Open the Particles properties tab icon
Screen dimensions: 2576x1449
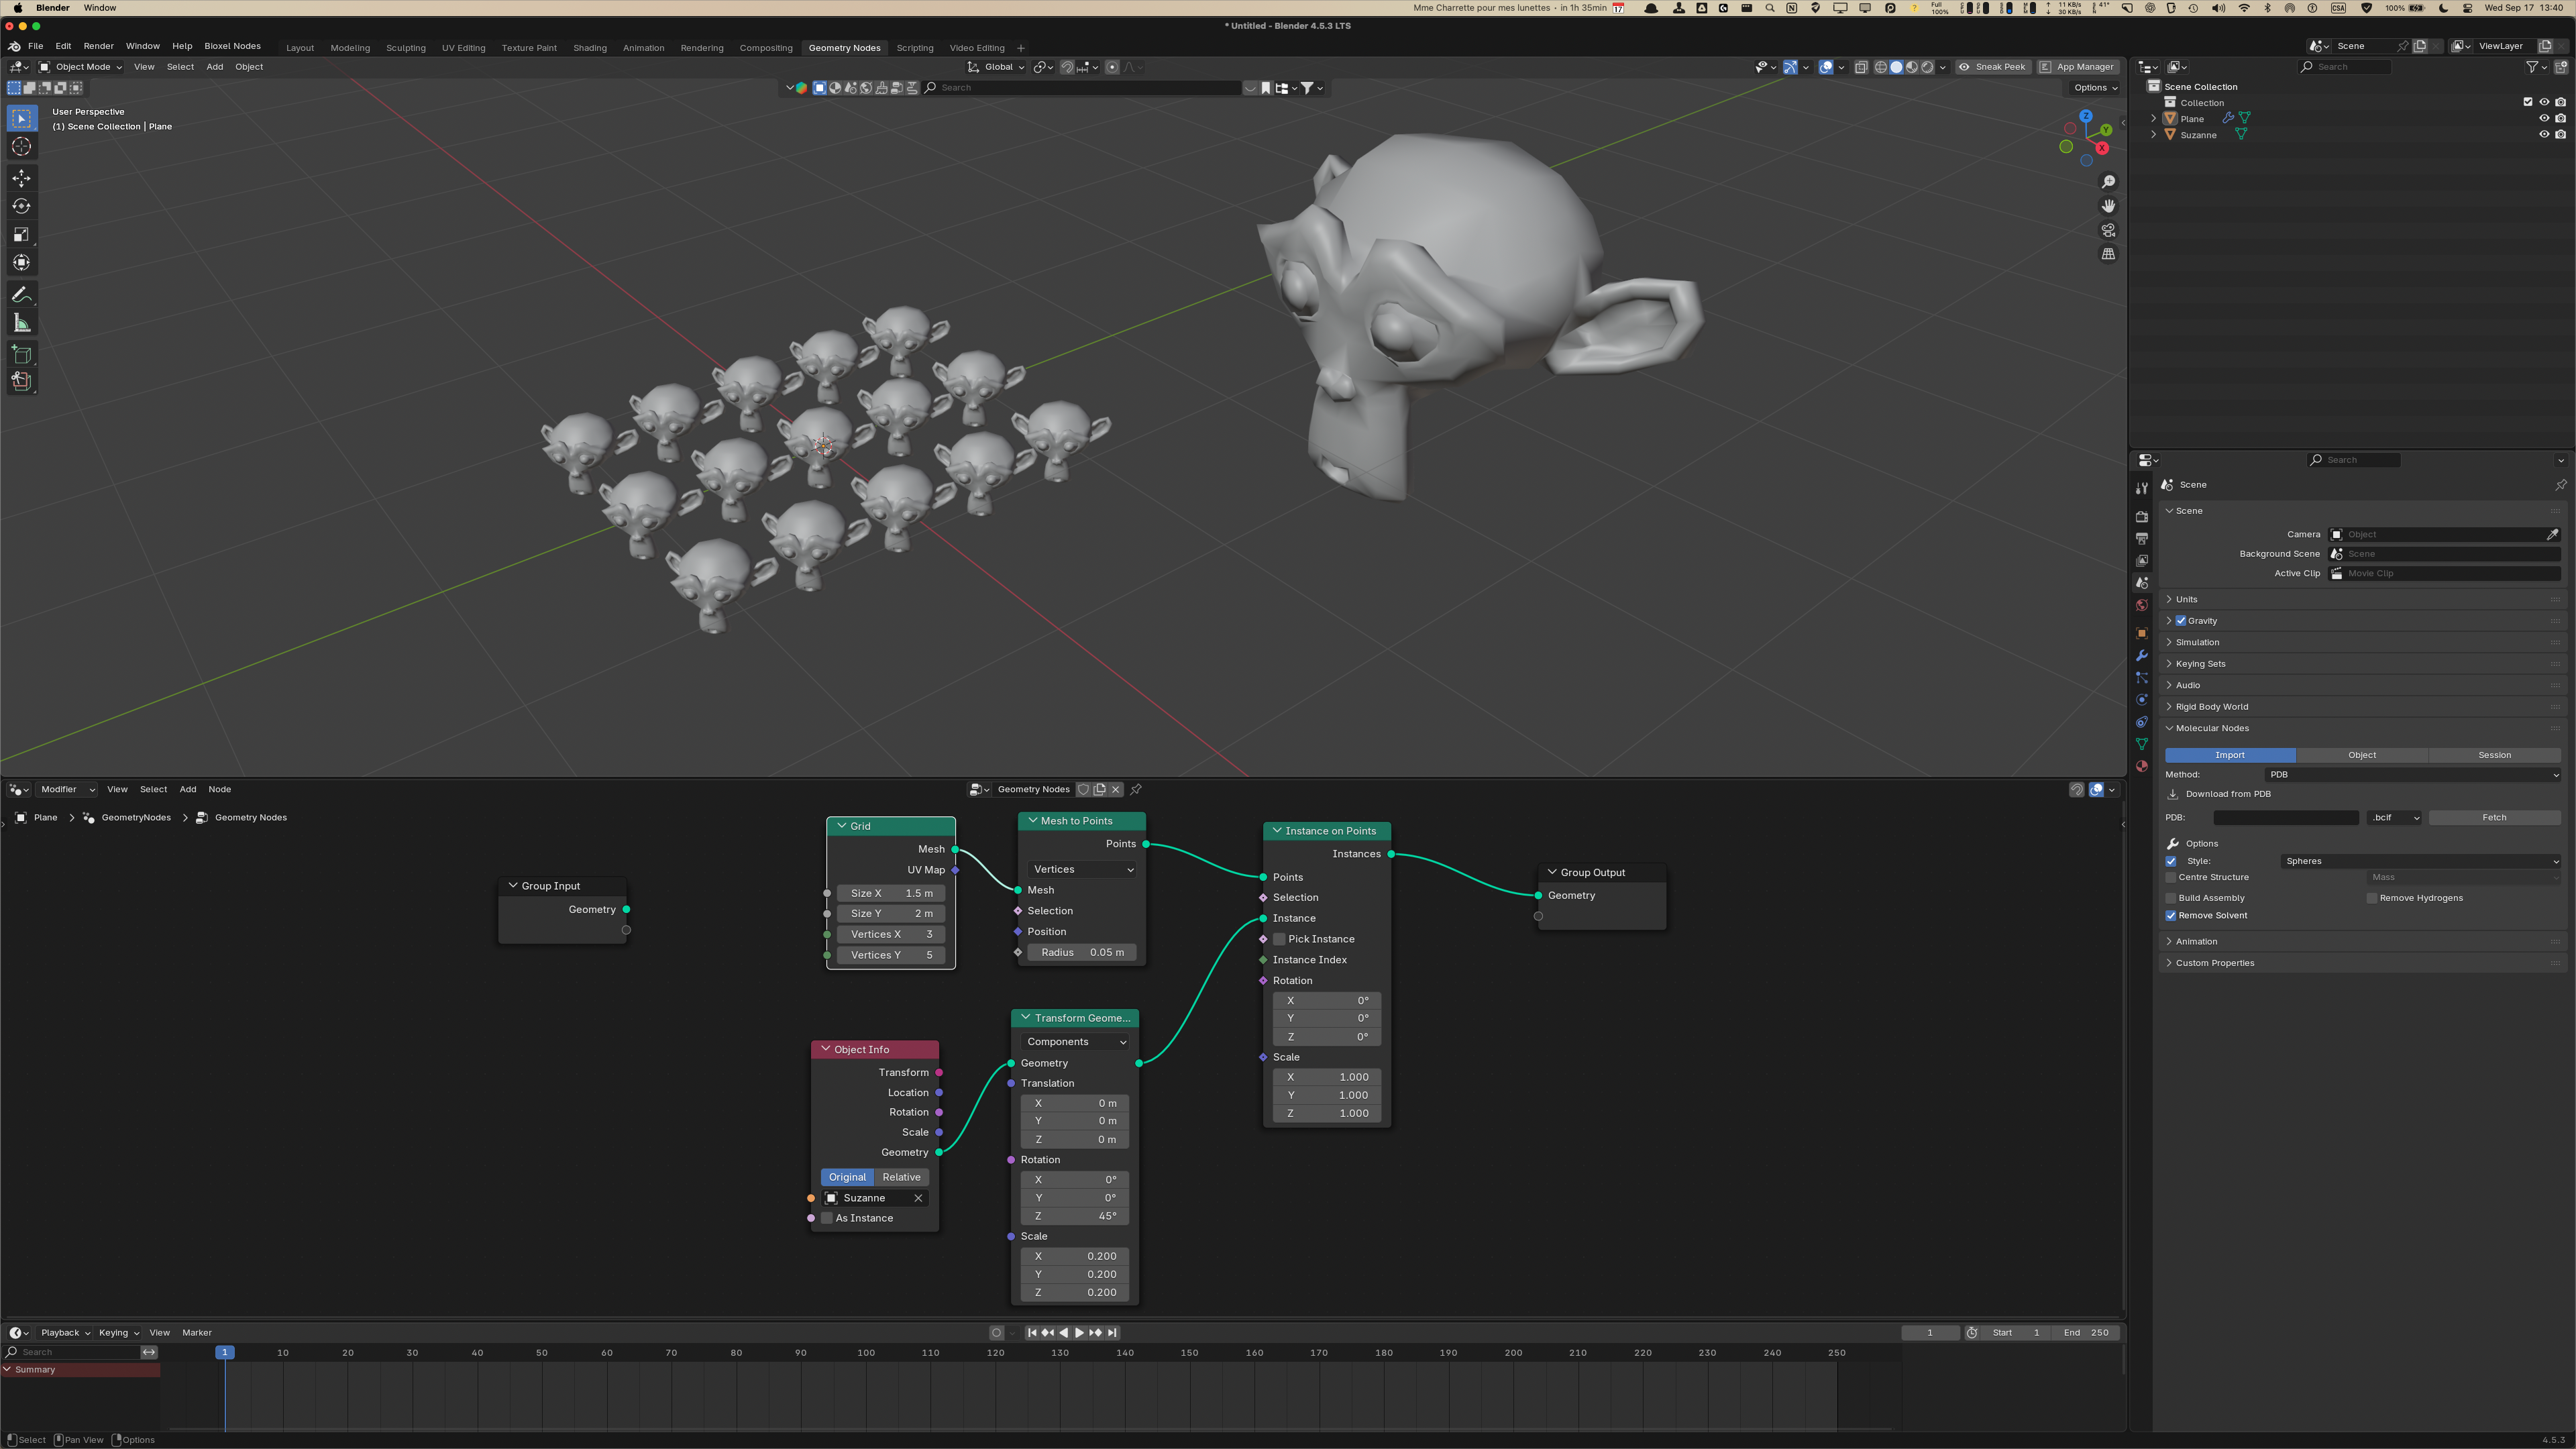coord(2142,678)
